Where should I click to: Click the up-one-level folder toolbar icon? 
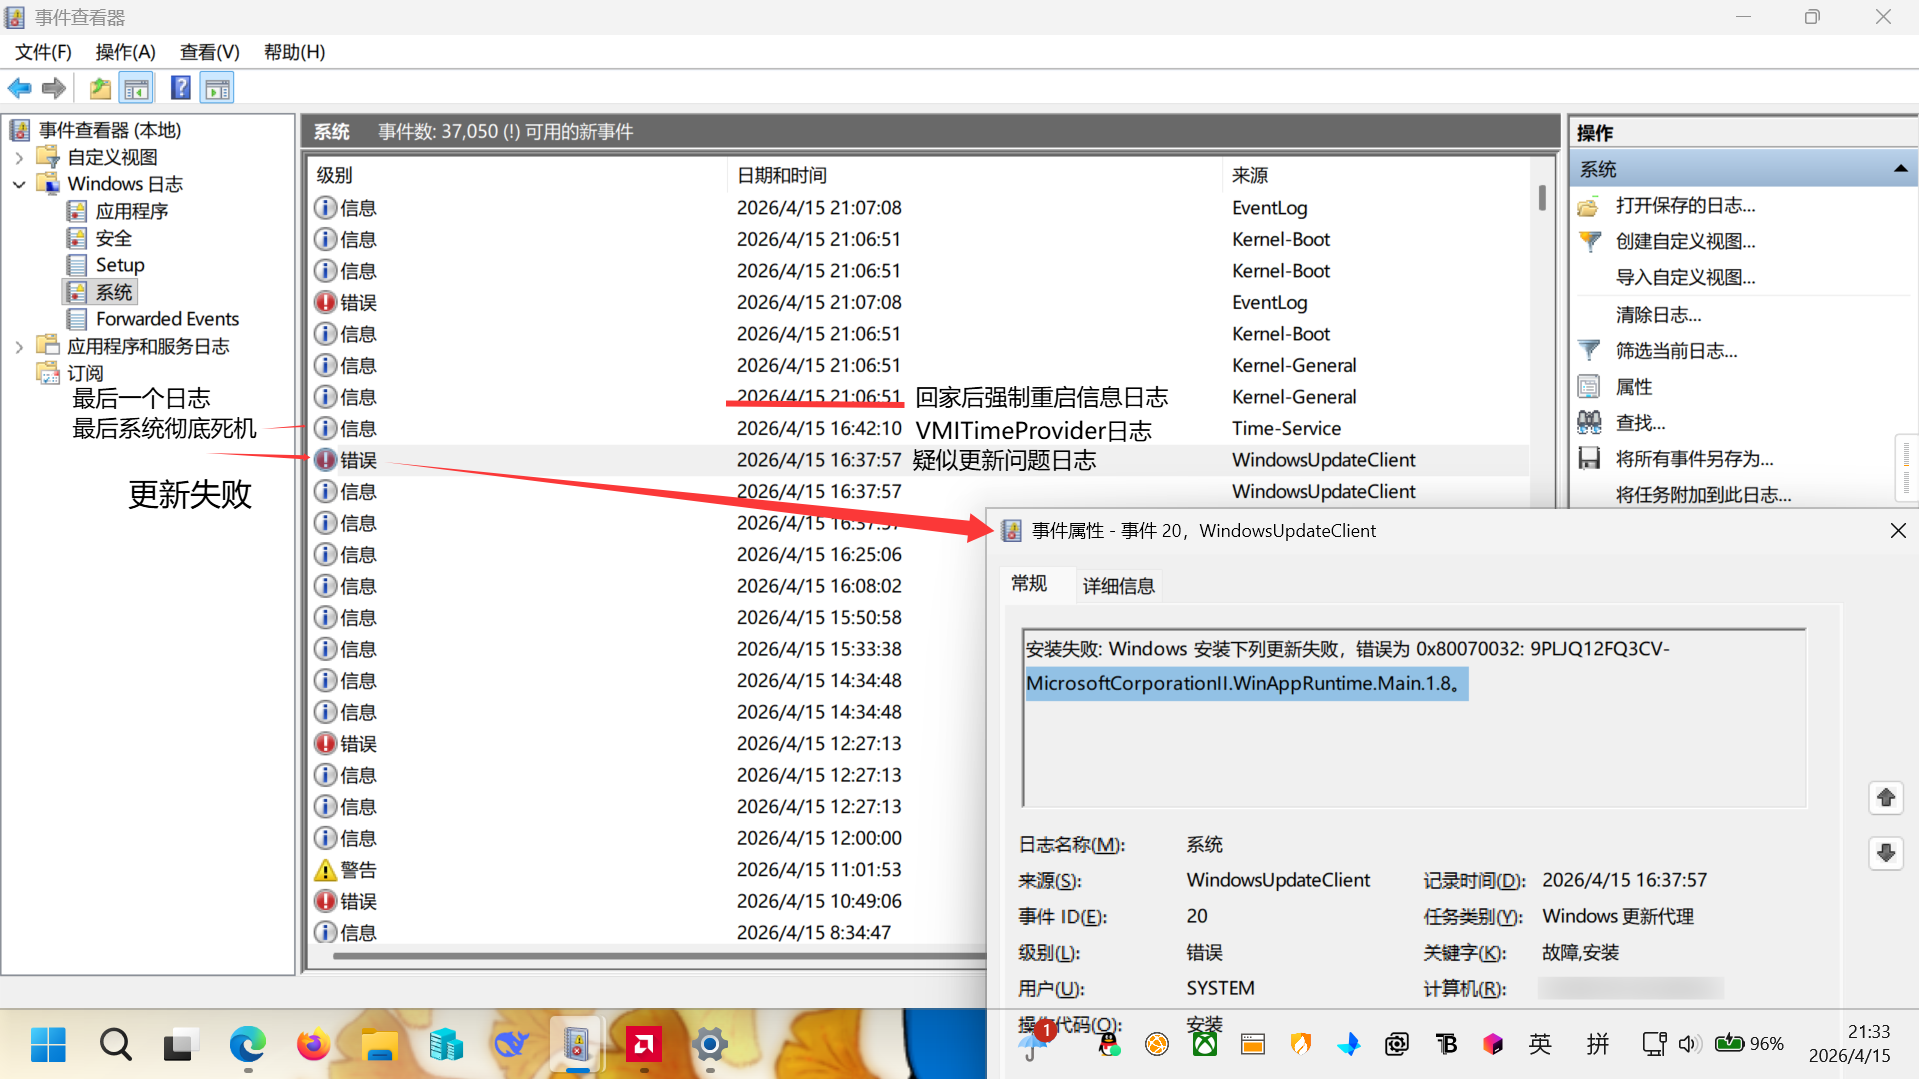tap(100, 89)
